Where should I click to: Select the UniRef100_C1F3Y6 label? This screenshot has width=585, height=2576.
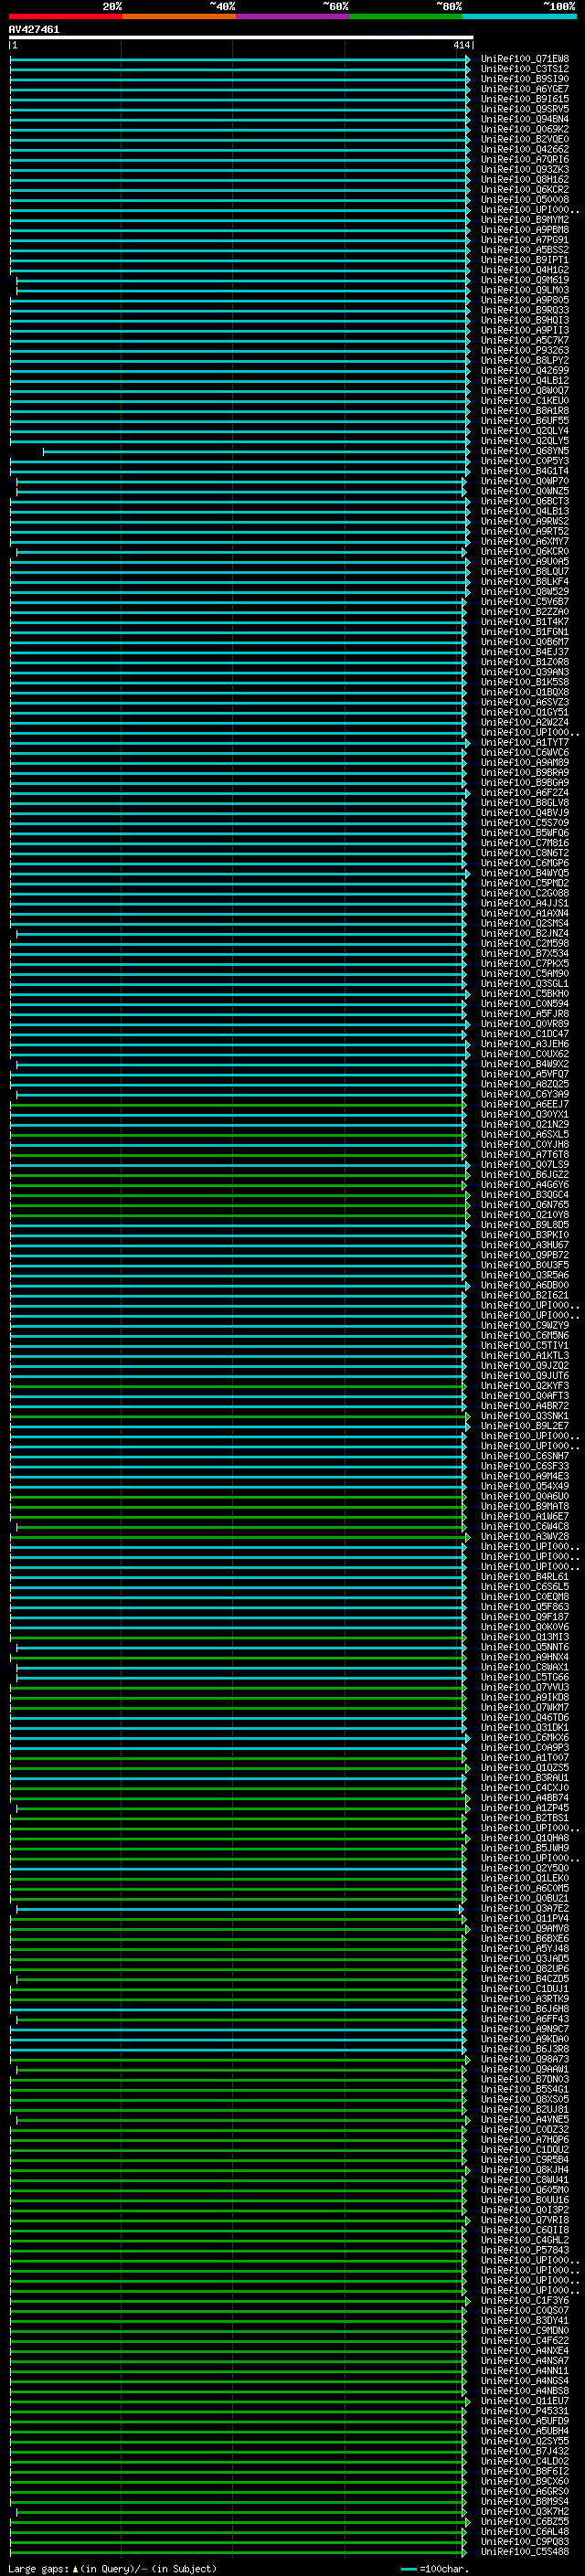(524, 2300)
